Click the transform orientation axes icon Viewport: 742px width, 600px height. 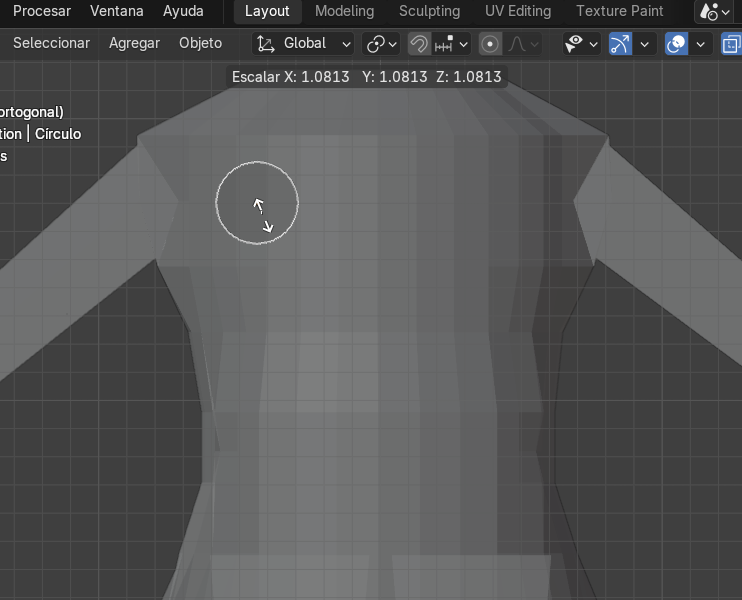(x=265, y=44)
